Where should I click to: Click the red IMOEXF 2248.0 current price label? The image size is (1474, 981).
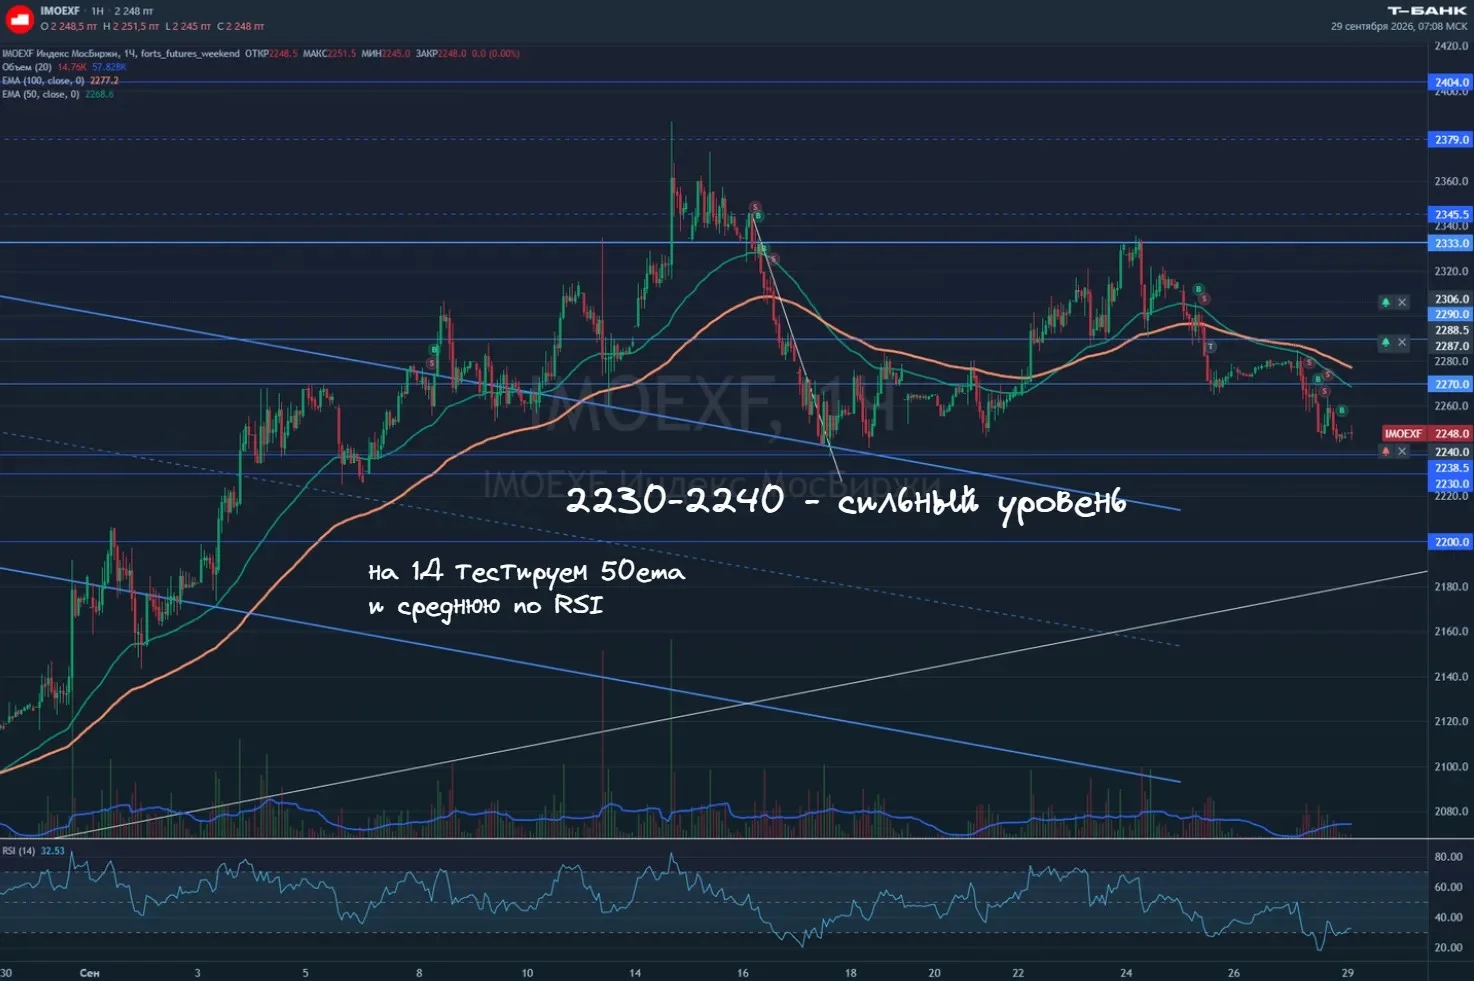click(1427, 434)
